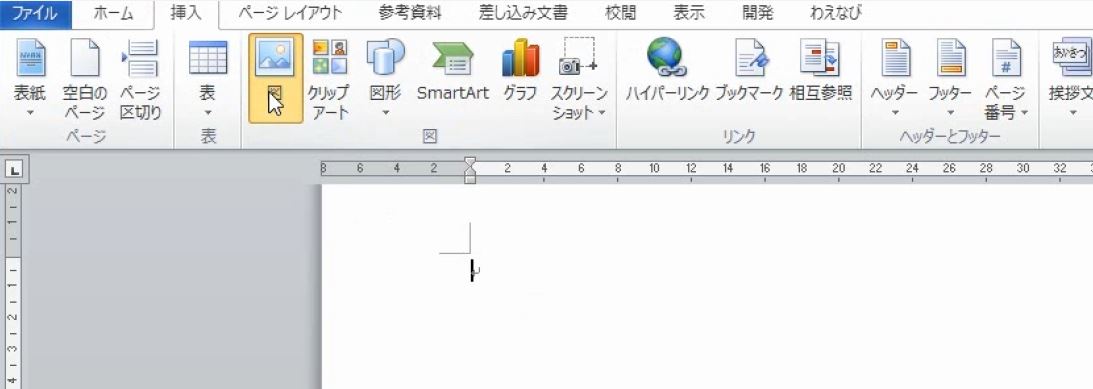
Task: Expand the 図形 shapes dropdown arrow
Action: (x=385, y=112)
